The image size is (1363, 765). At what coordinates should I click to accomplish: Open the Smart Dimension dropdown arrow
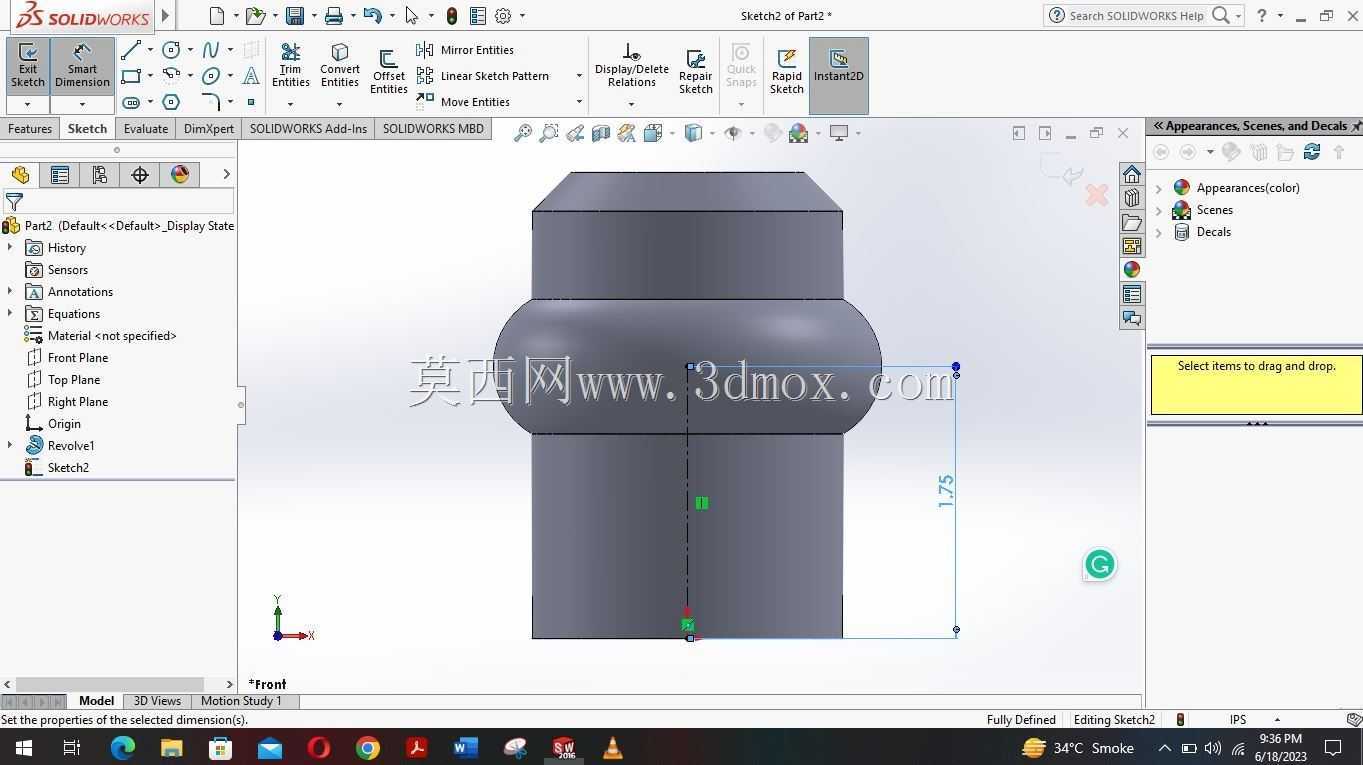click(82, 104)
